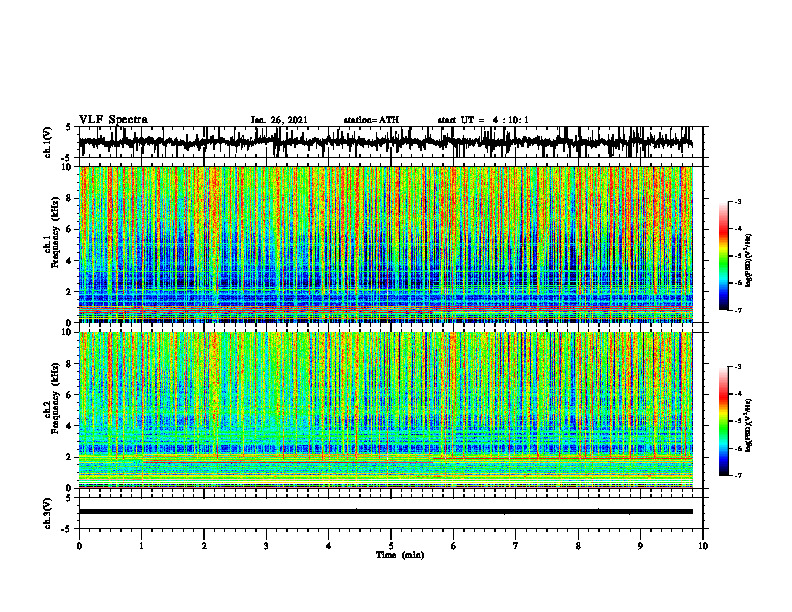Click the "4" tick on the time axis
This screenshot has width=792, height=612.
coord(329,546)
